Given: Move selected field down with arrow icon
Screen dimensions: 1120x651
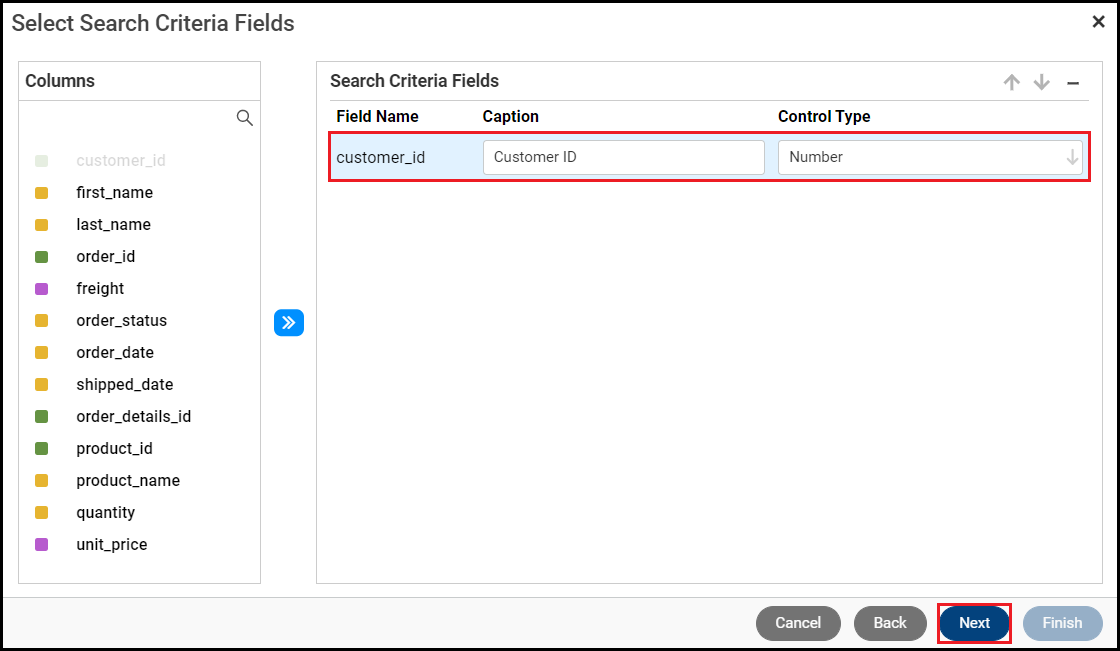Looking at the screenshot, I should [1042, 83].
